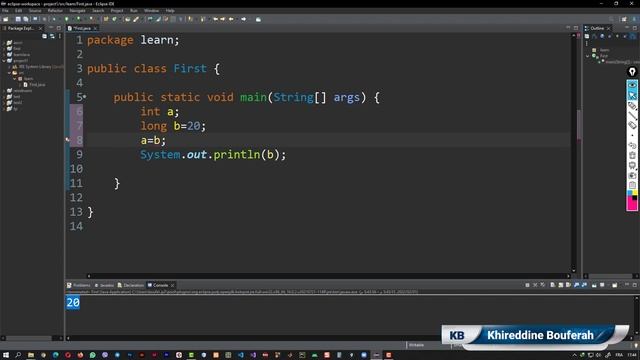Click the New toolbar icon
640x360 pixels.
click(x=5, y=19)
